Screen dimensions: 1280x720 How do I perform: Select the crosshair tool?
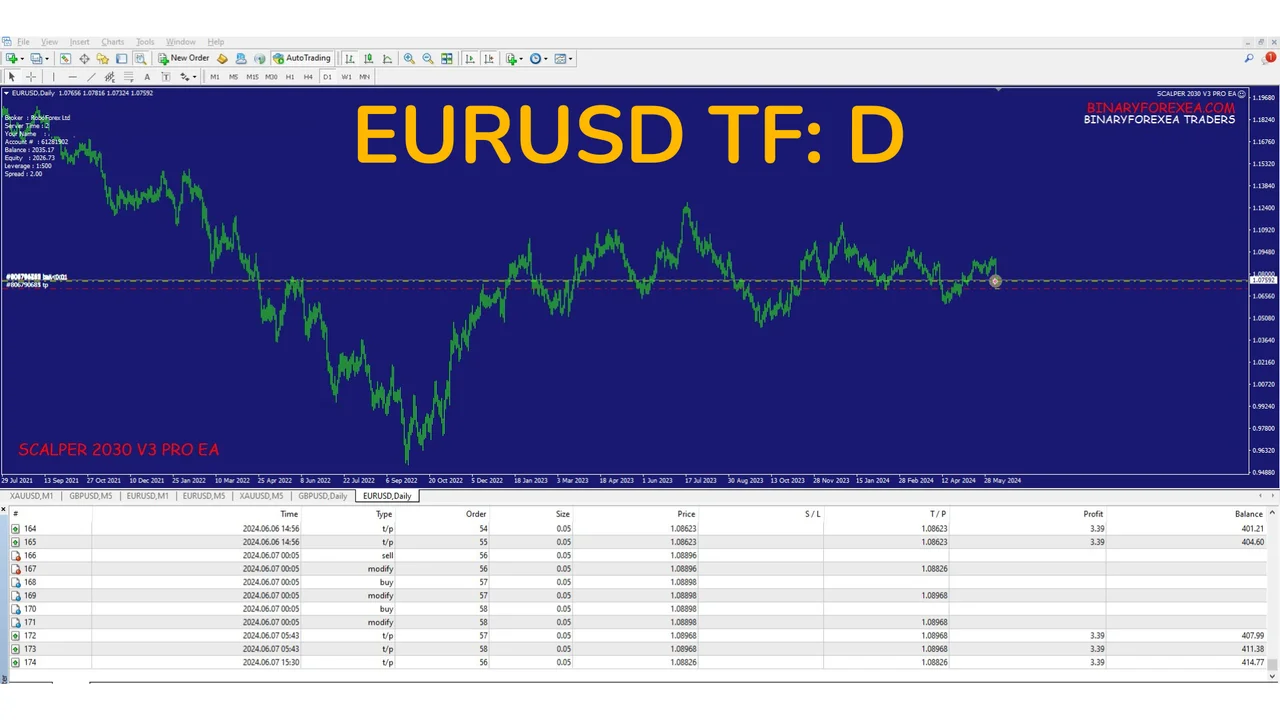31,77
